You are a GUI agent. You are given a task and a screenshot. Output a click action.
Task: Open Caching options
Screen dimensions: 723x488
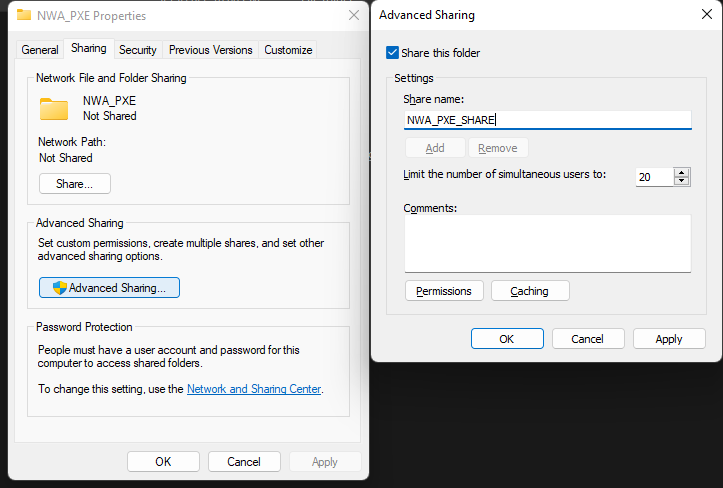pos(530,291)
